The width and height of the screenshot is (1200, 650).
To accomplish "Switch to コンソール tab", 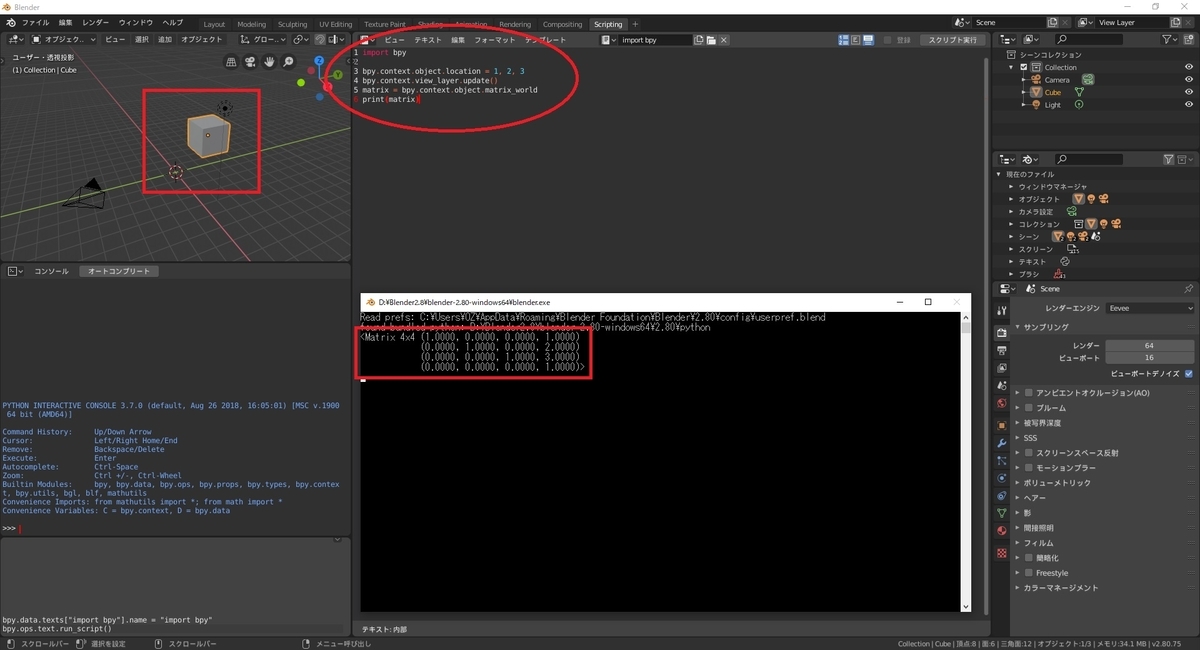I will click(51, 271).
